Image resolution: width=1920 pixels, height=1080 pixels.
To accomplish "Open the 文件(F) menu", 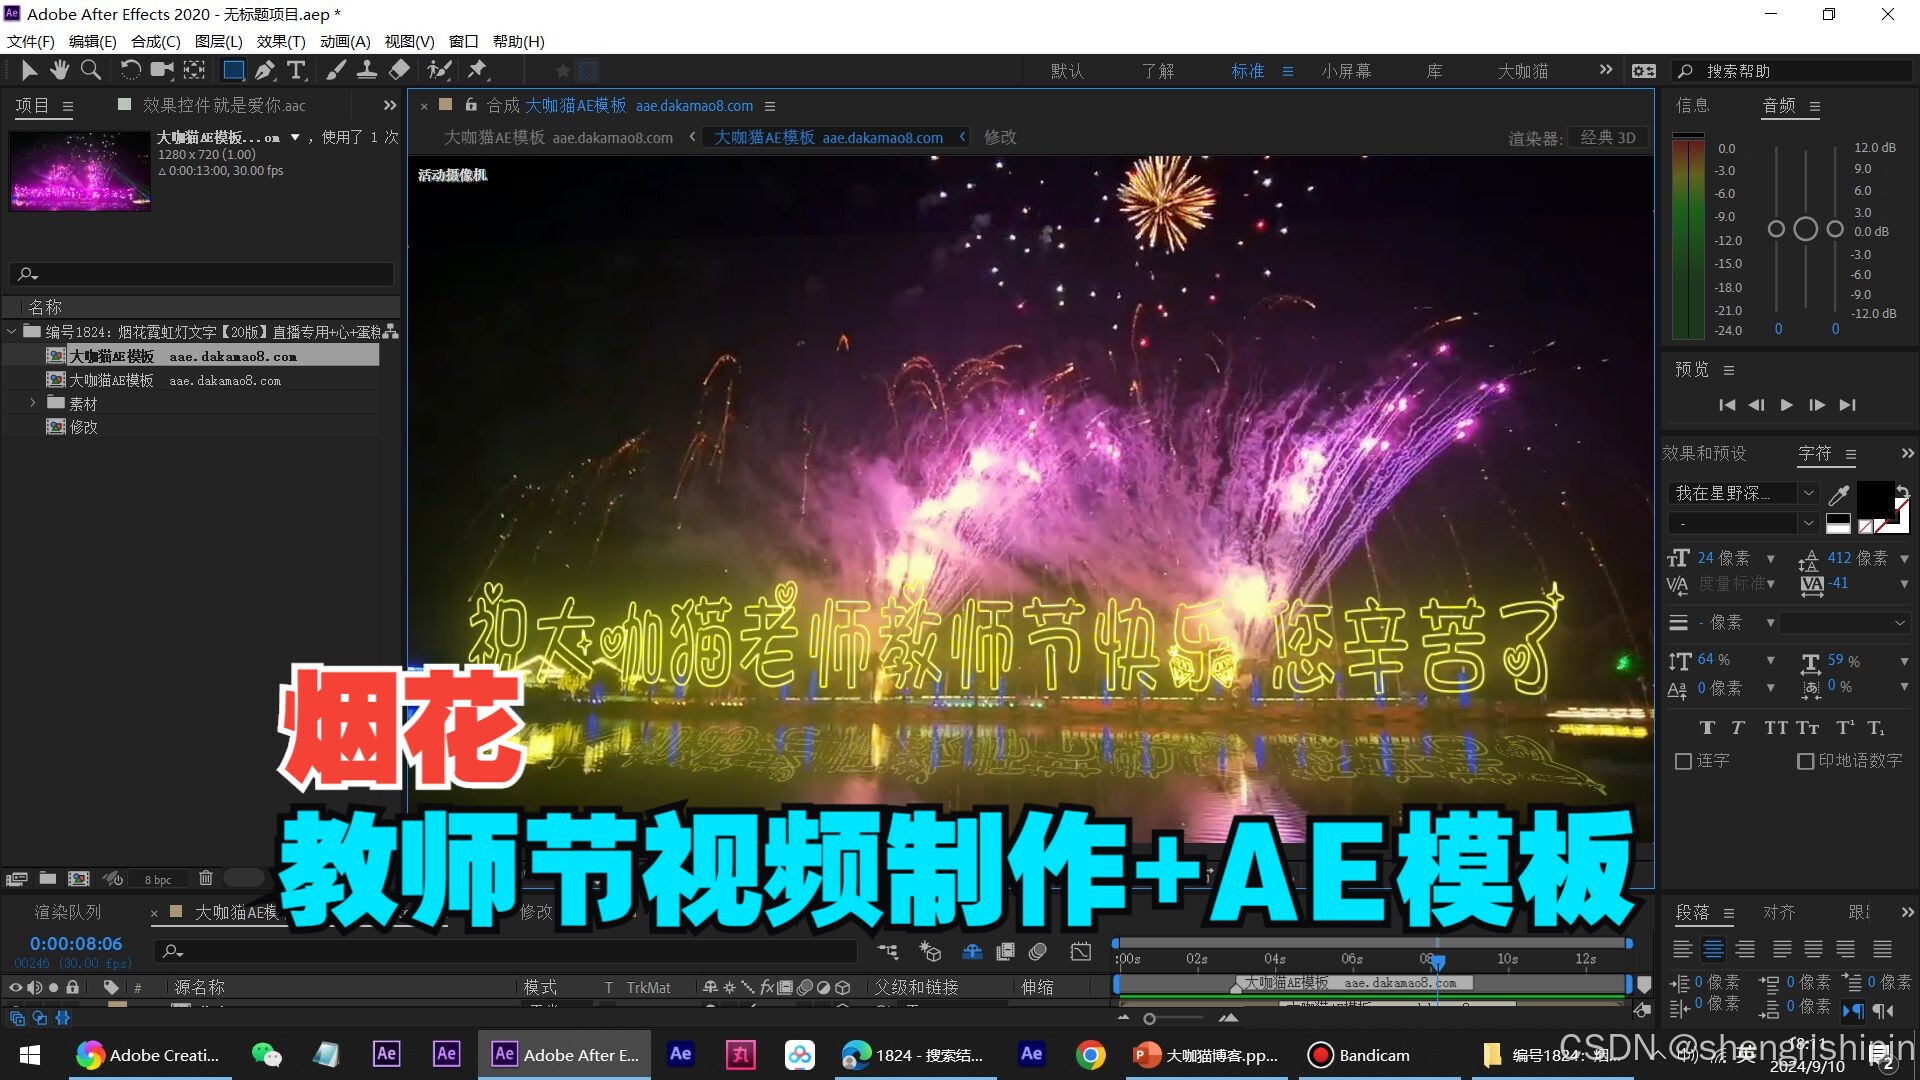I will pyautogui.click(x=30, y=41).
